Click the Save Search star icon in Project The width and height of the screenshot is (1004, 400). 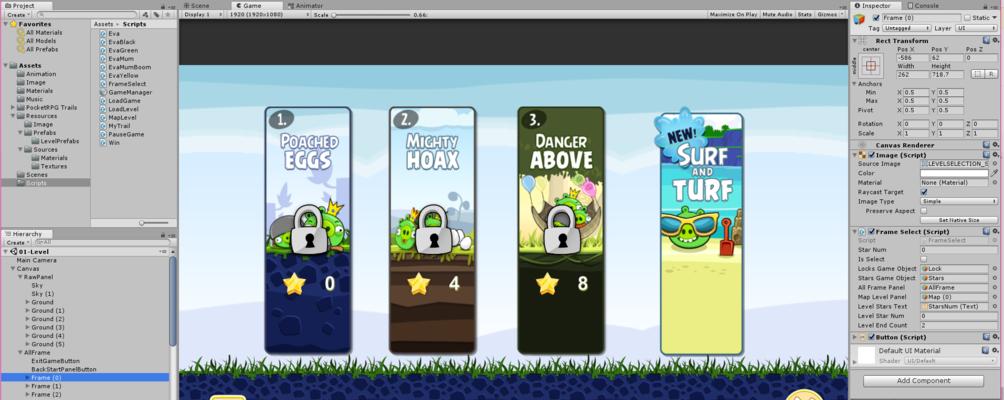point(168,14)
